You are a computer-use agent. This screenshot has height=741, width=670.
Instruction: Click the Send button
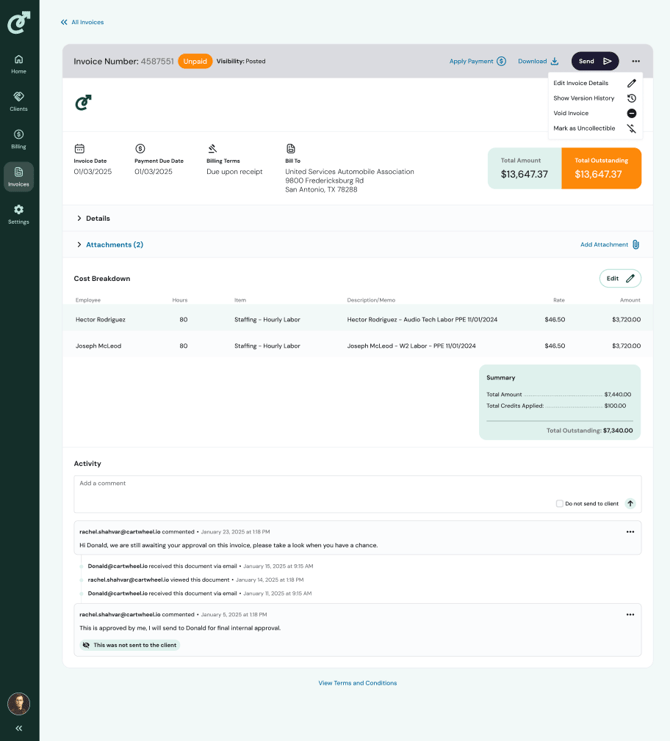click(x=594, y=61)
